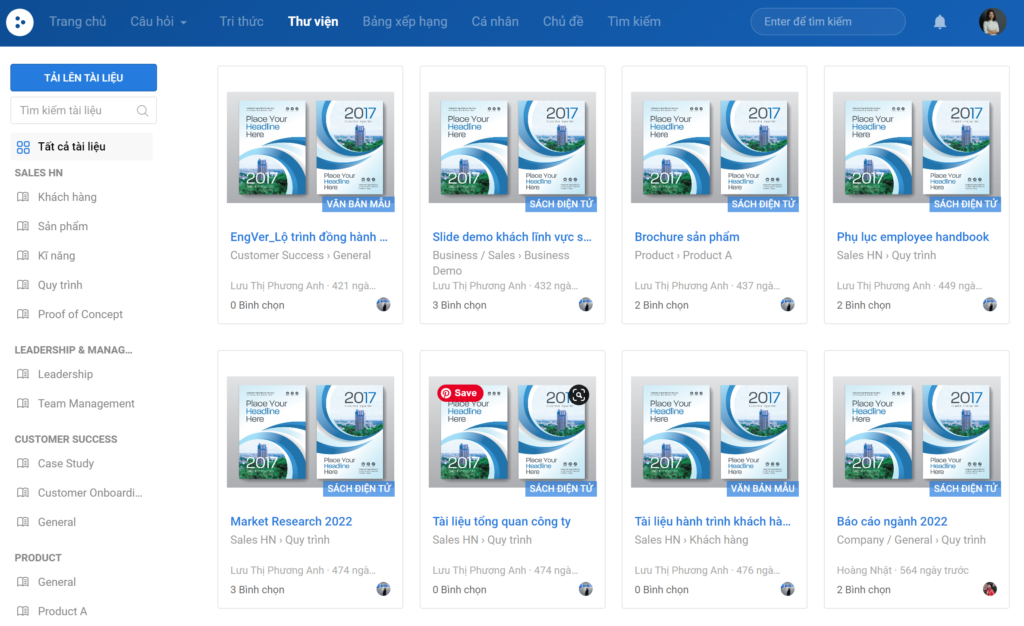
Task: Go to the Tri thức menu item
Action: click(242, 22)
